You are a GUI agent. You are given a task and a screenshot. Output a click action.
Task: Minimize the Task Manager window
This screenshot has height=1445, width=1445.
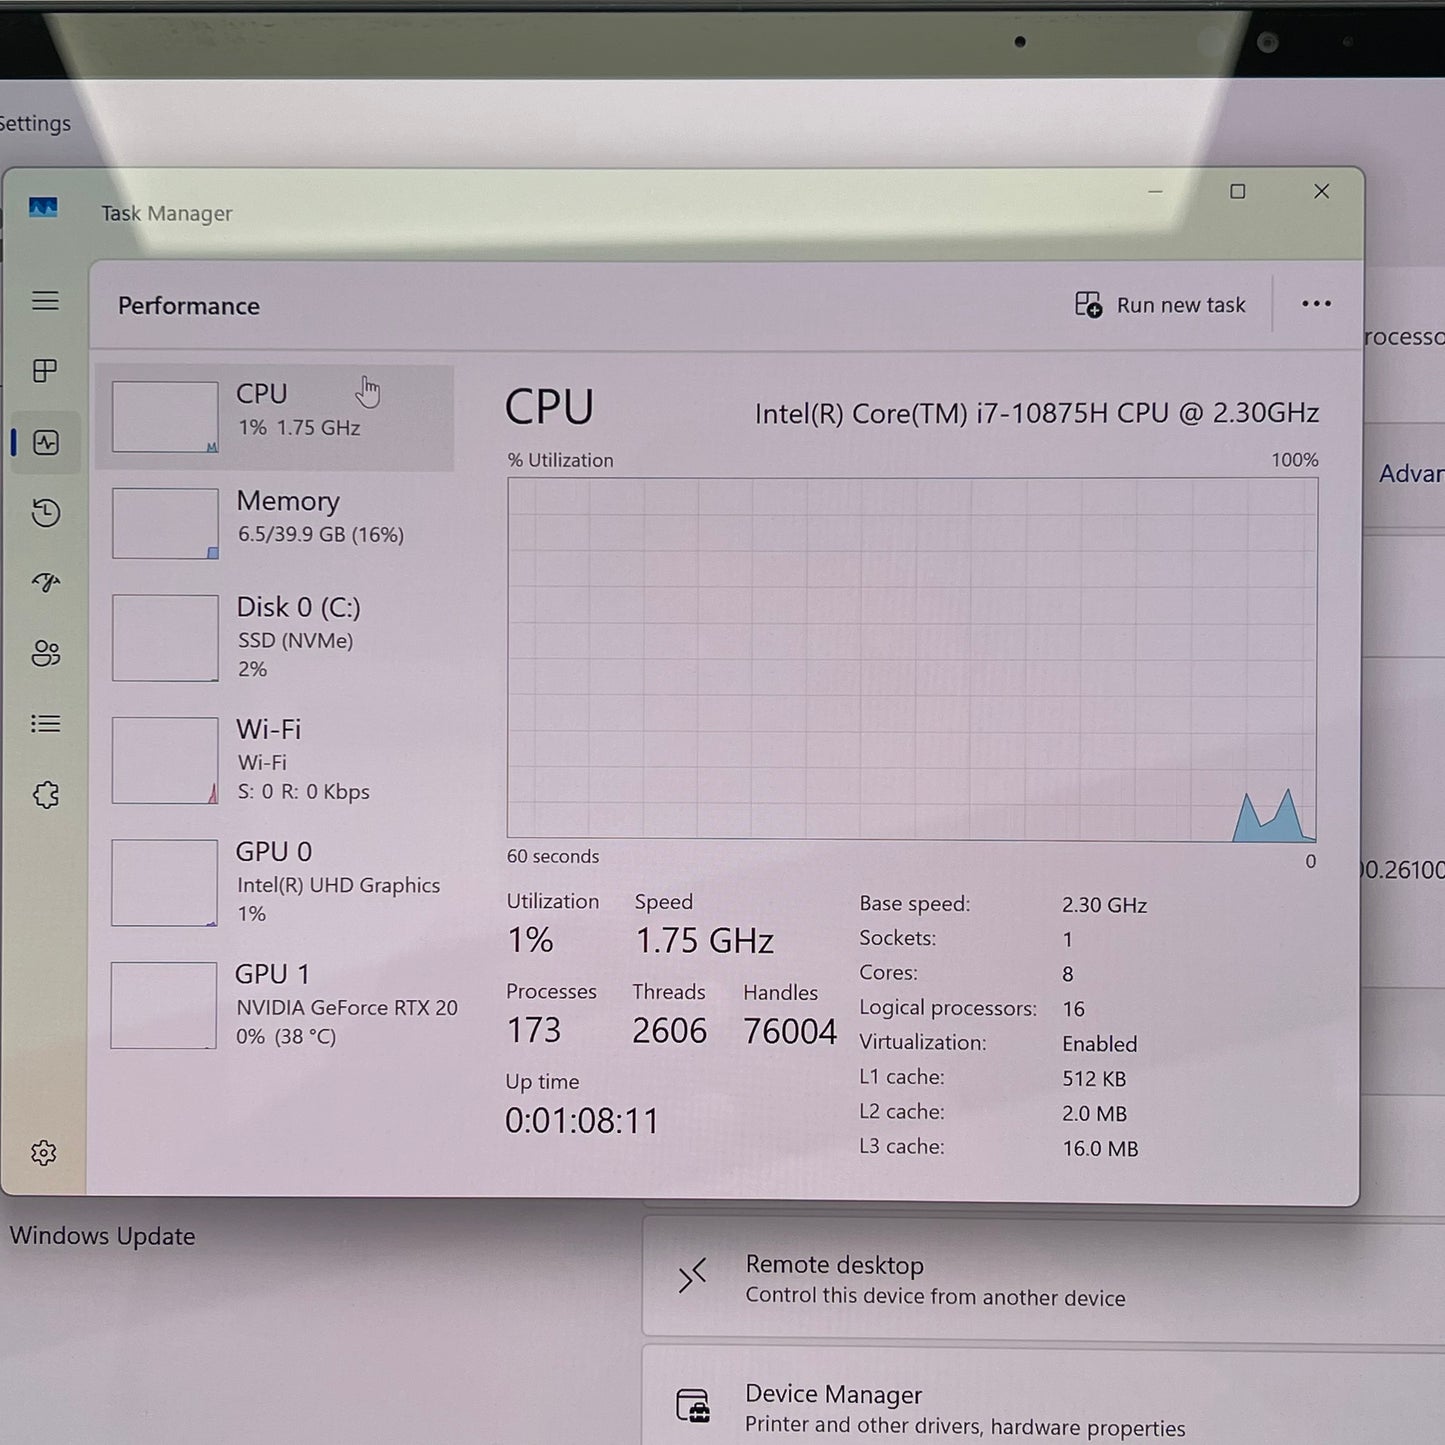click(1155, 191)
